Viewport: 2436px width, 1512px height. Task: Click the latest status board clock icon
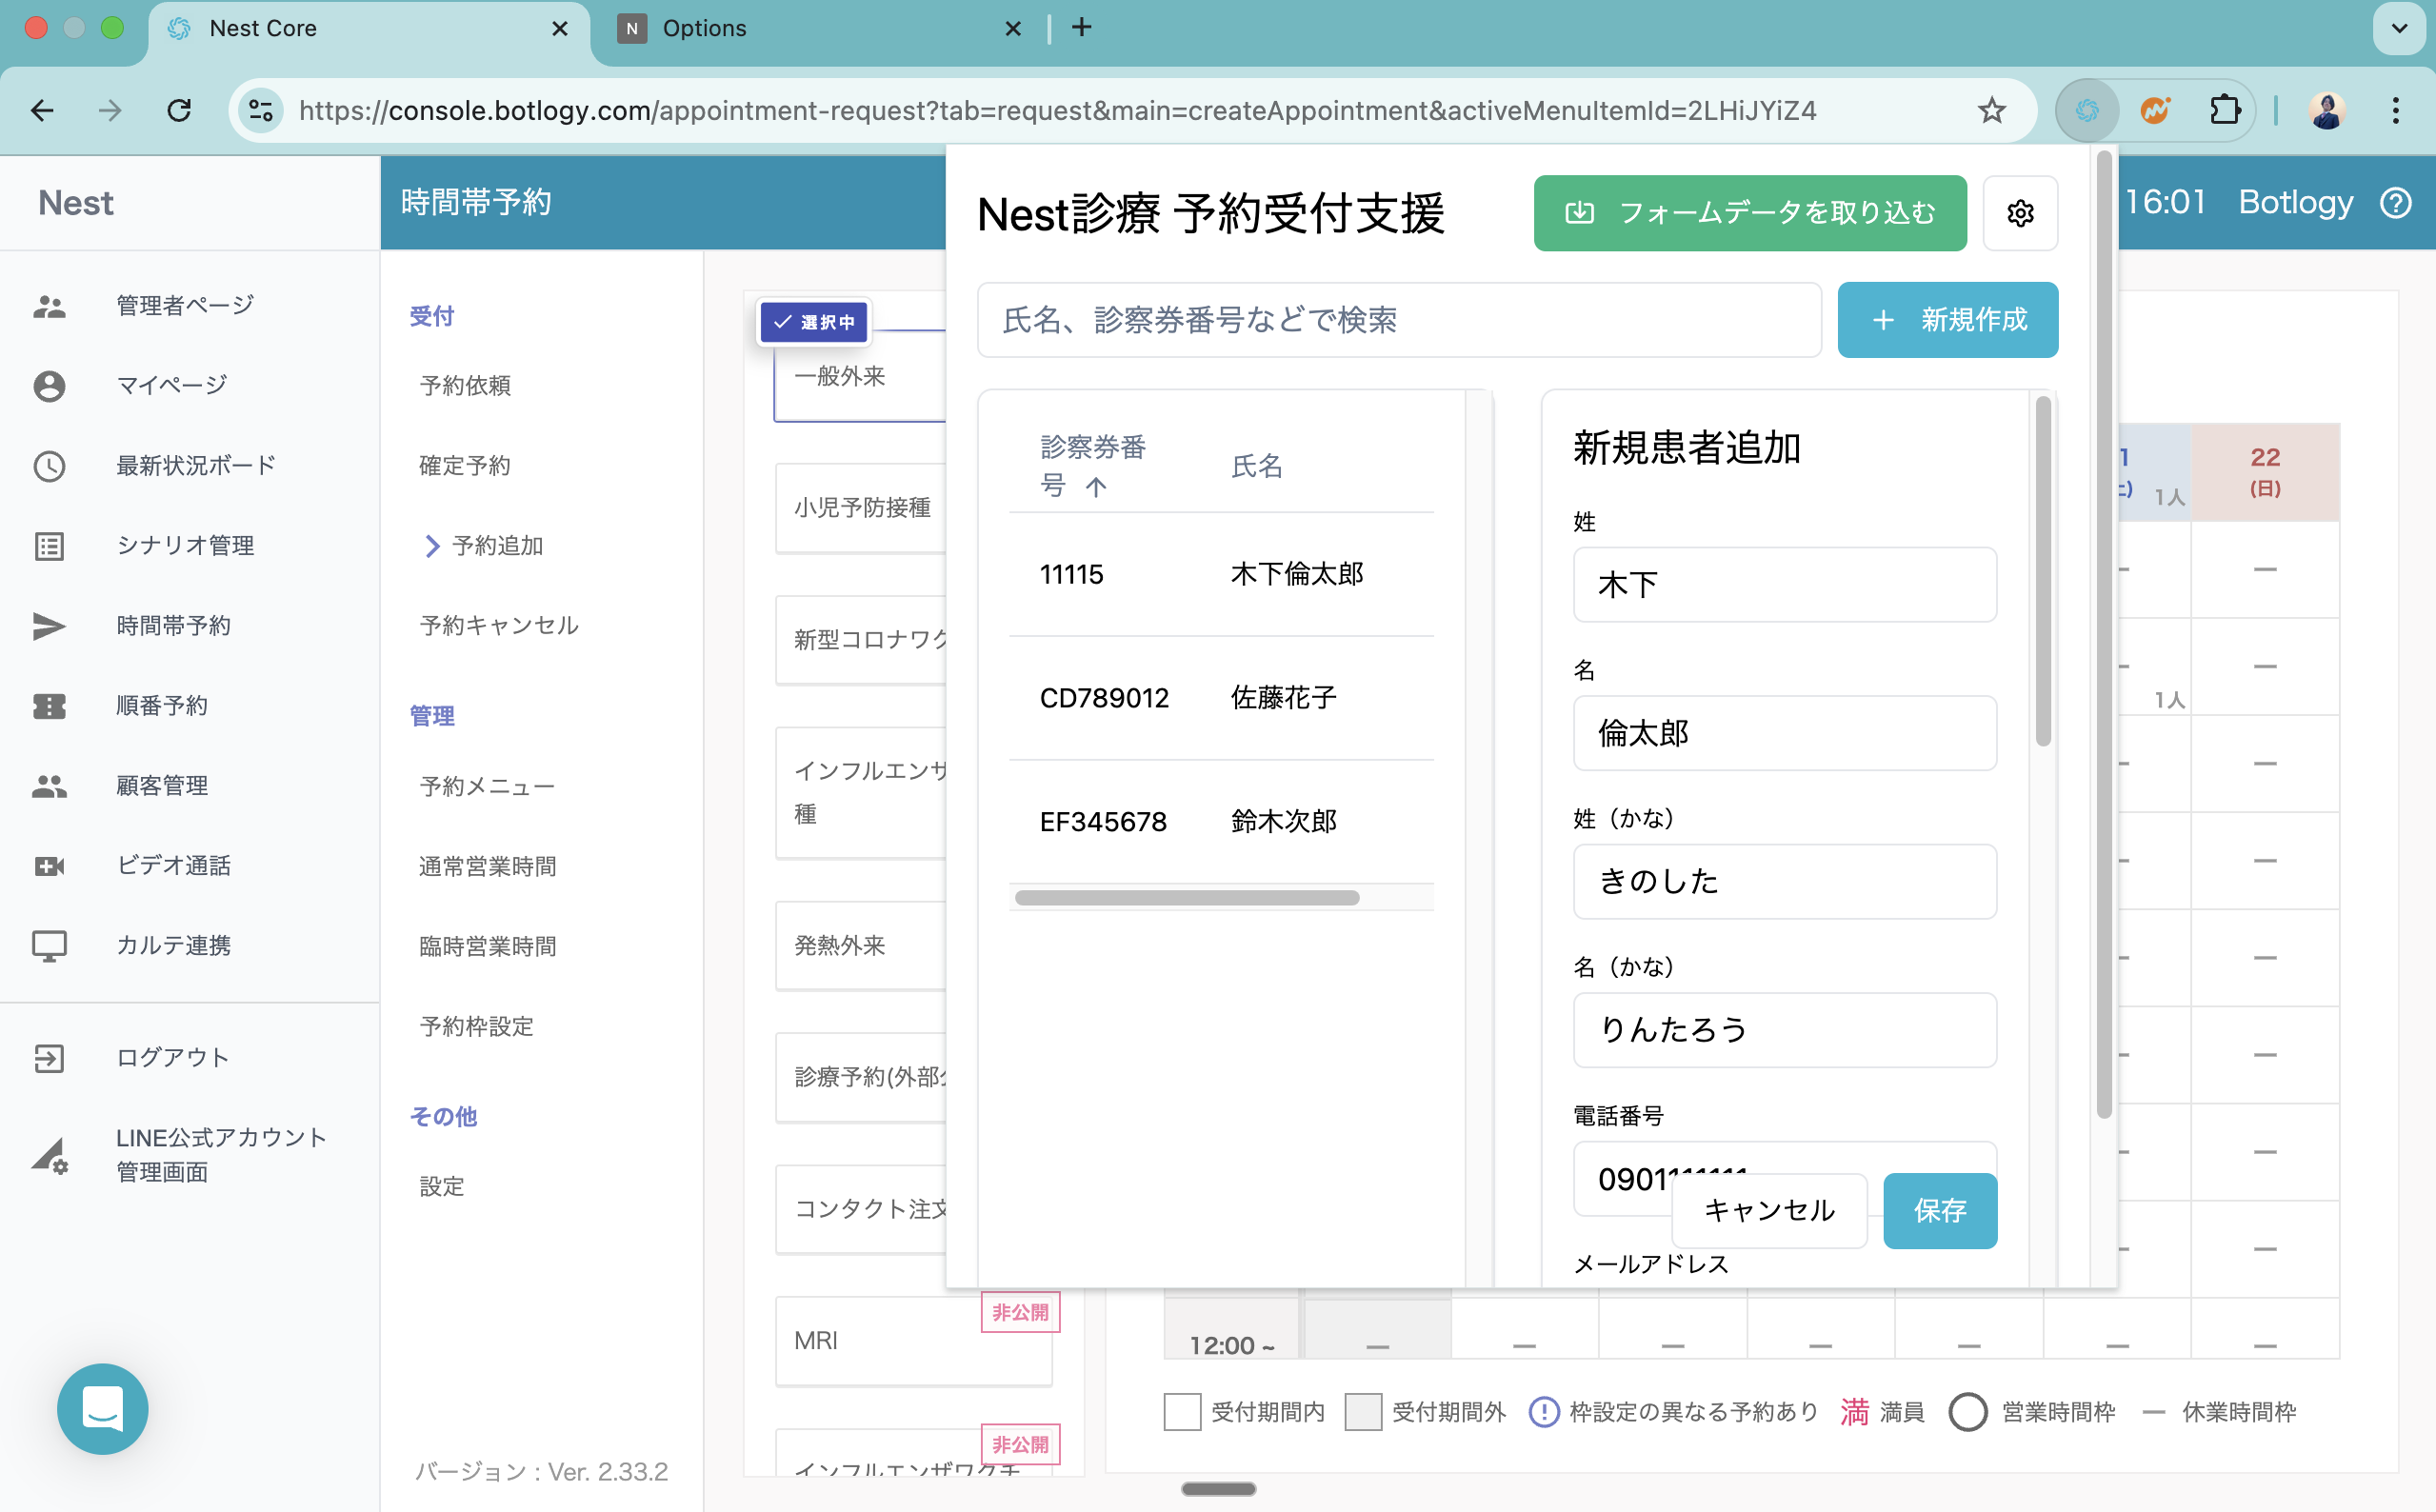click(49, 466)
